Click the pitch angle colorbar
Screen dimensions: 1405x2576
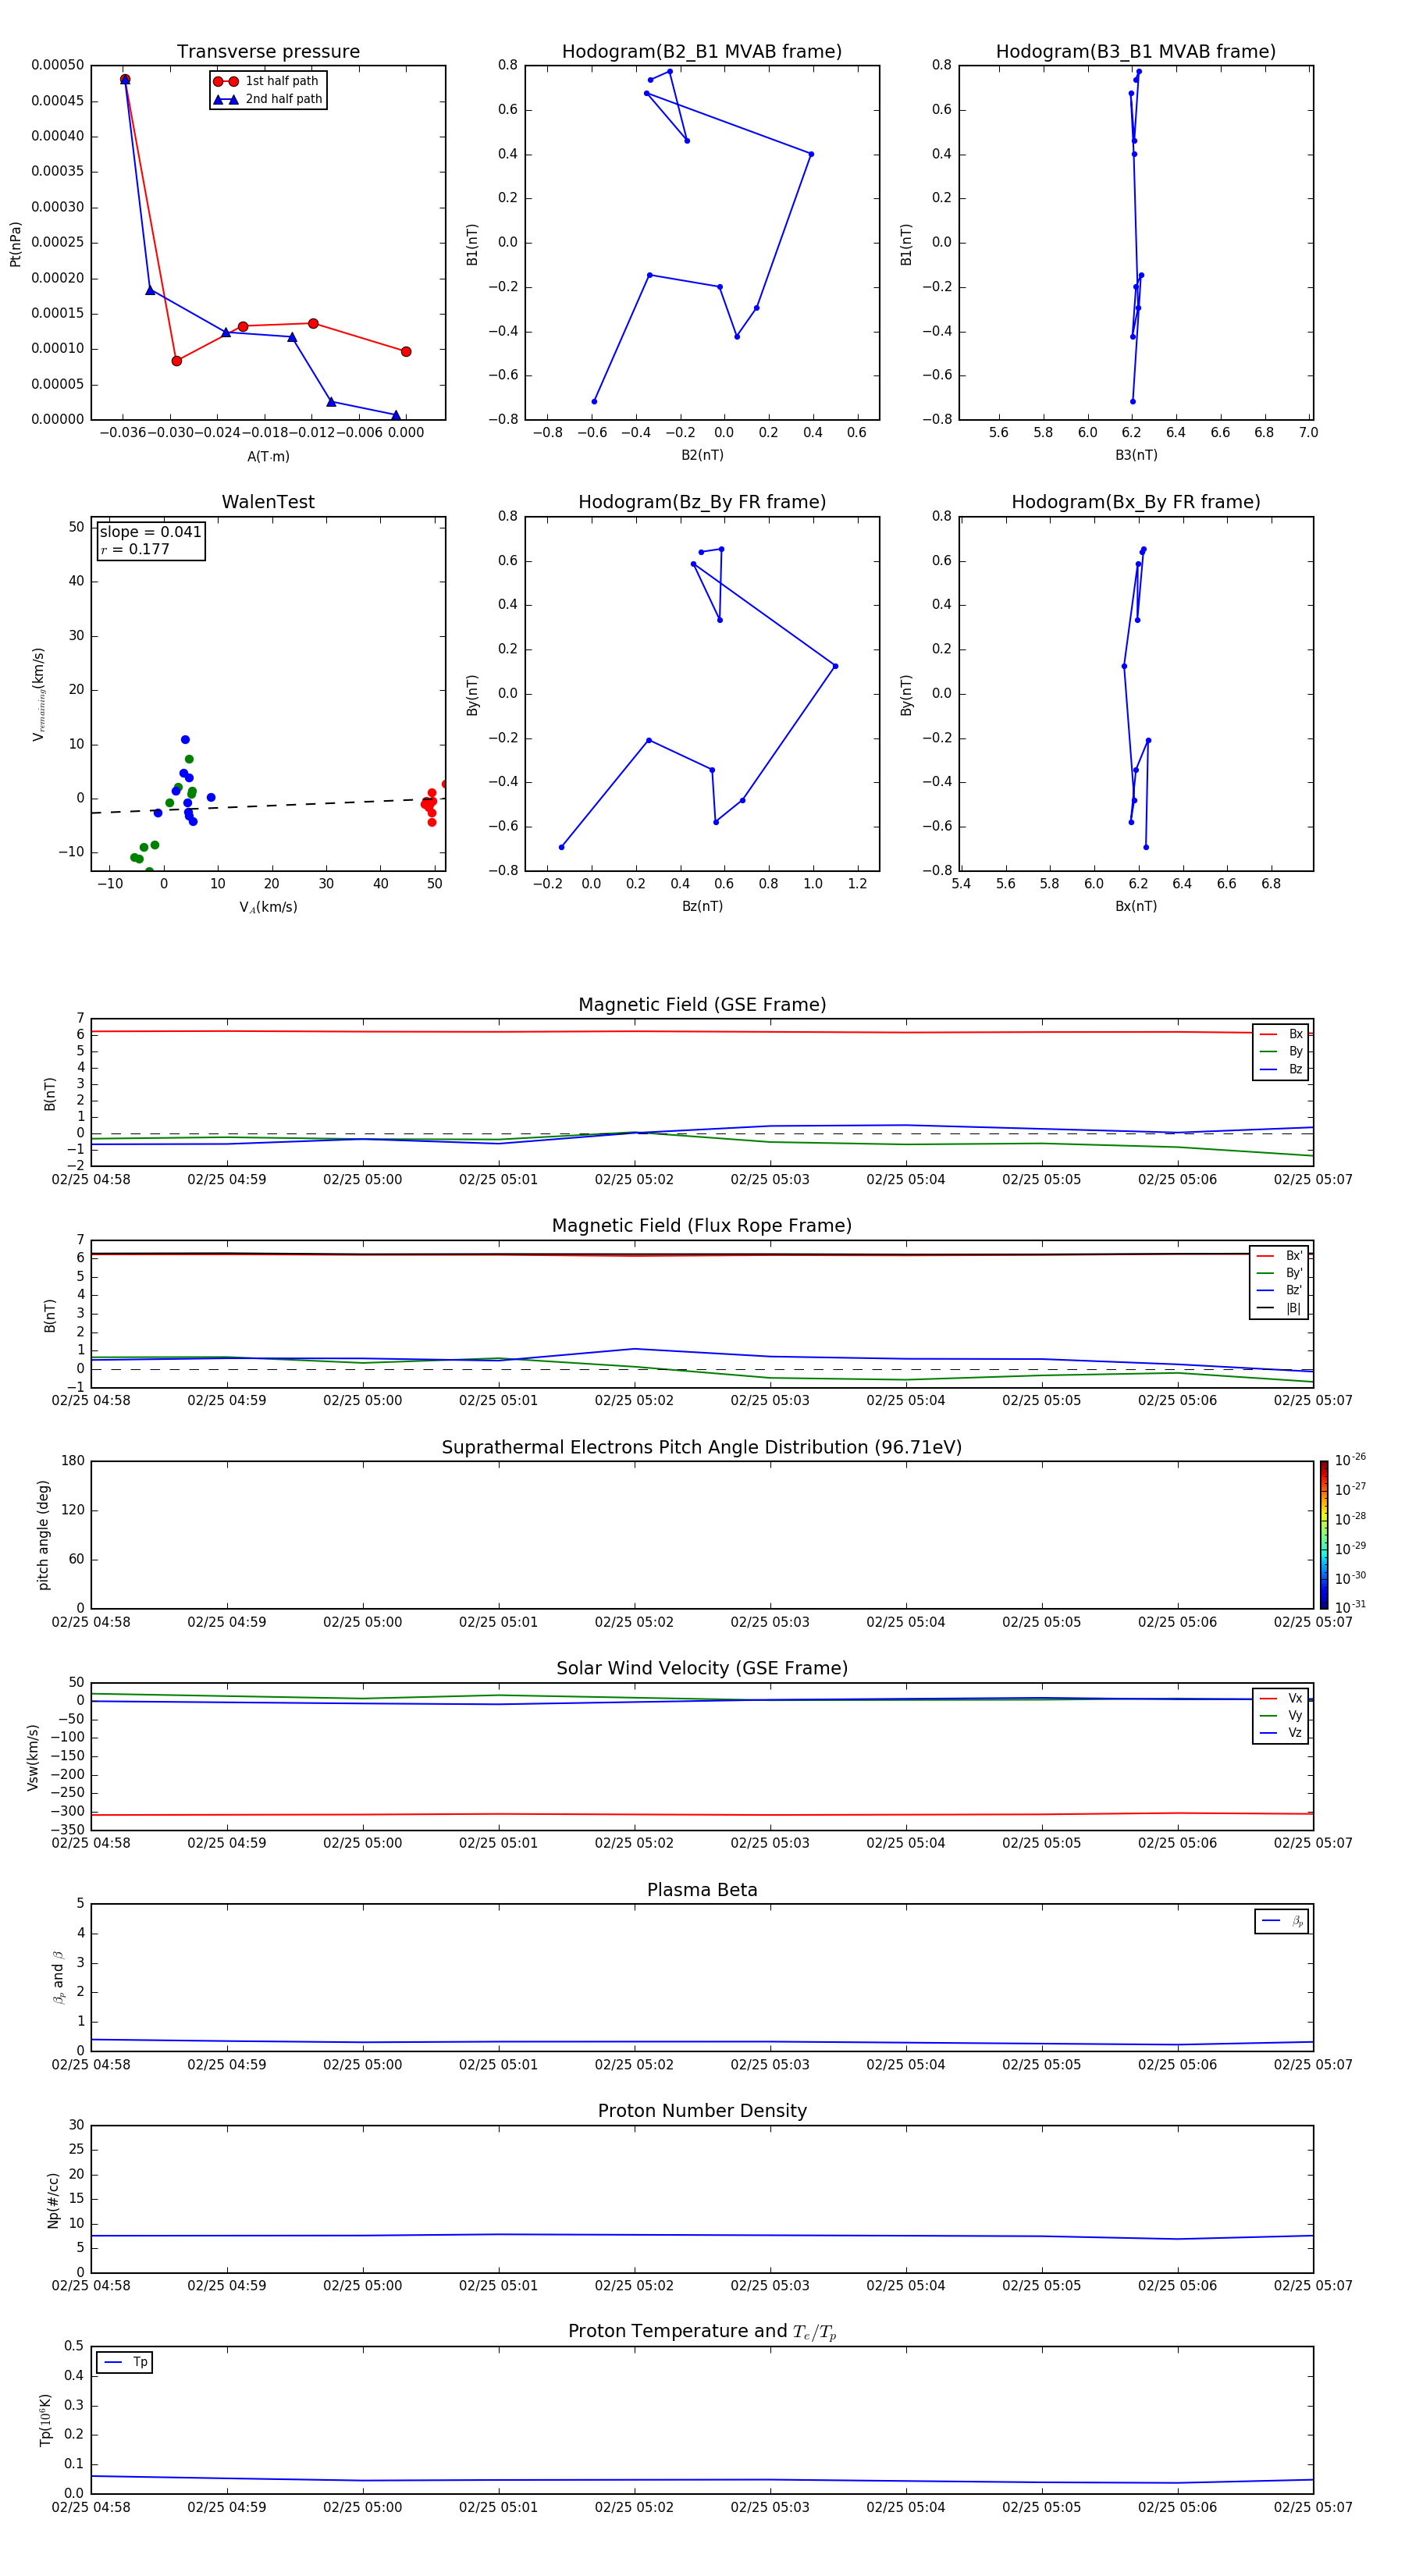1323,1535
